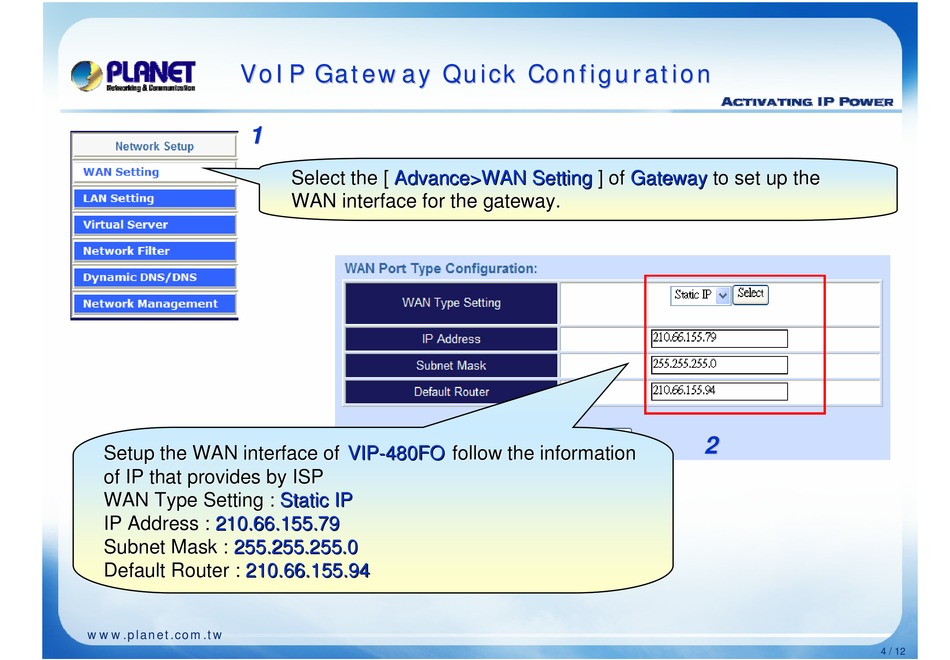Click the WAN Type Setting label cell

[x=451, y=303]
